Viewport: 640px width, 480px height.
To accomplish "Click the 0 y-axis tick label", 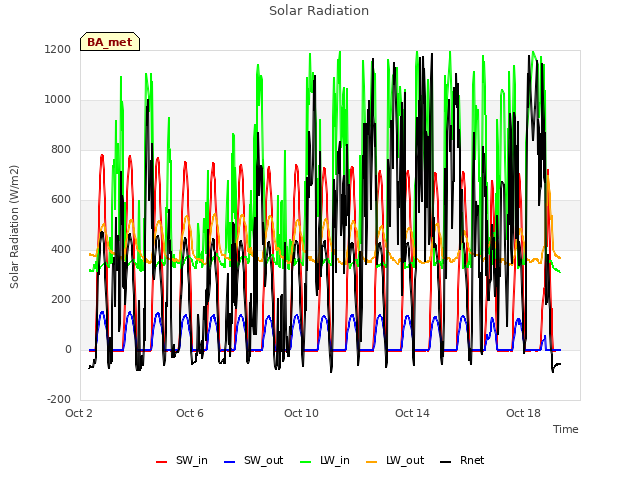I will (x=68, y=349).
